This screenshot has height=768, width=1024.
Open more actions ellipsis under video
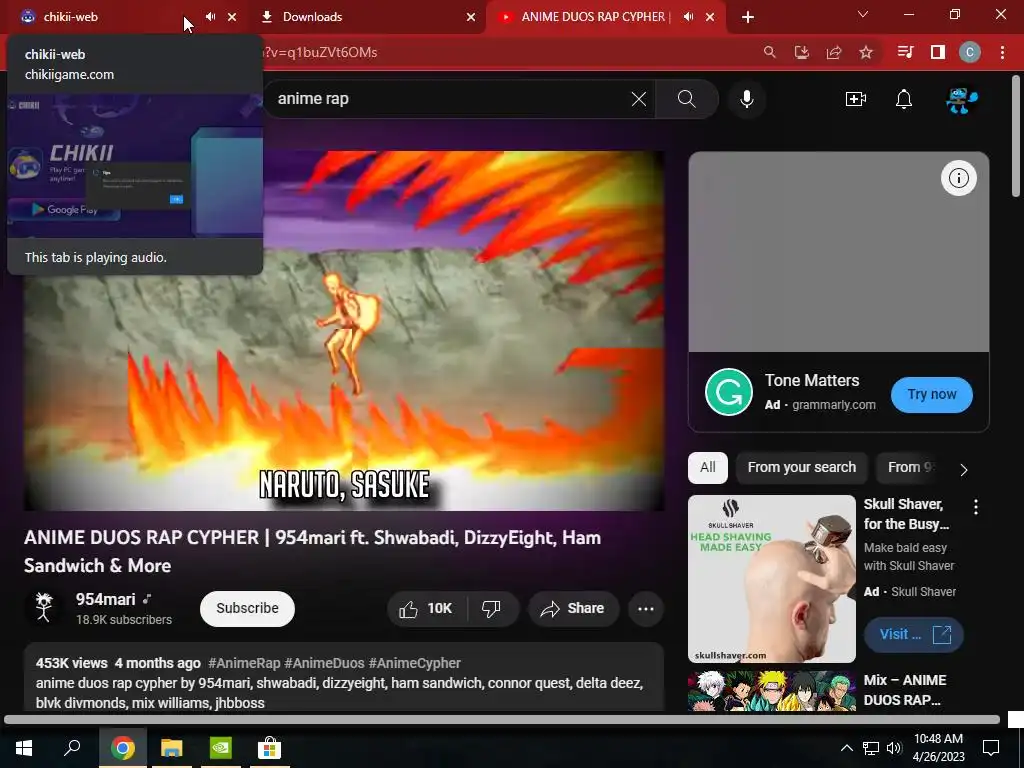(646, 609)
